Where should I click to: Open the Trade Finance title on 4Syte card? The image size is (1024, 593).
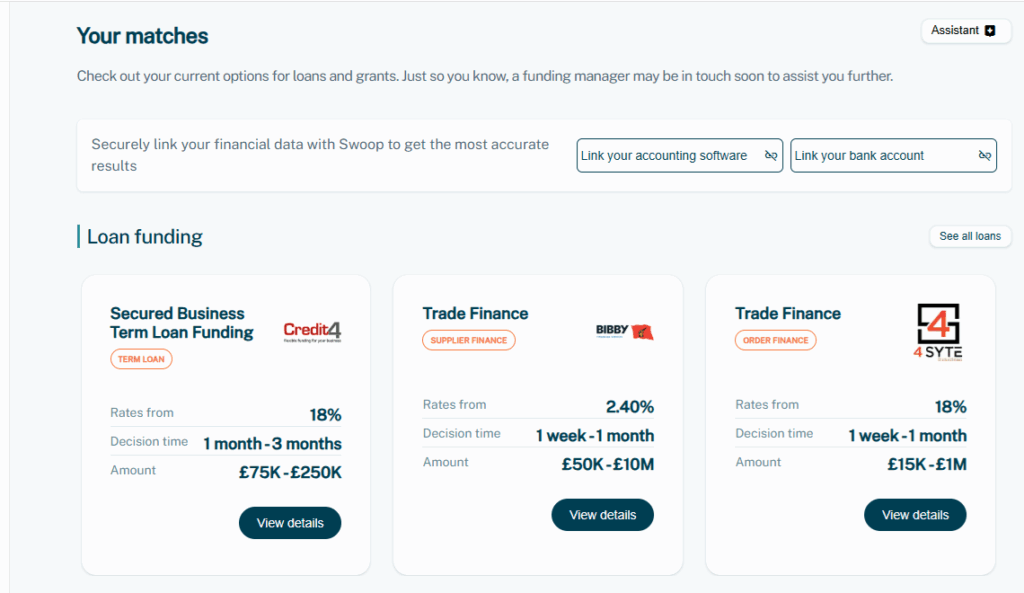coord(788,313)
